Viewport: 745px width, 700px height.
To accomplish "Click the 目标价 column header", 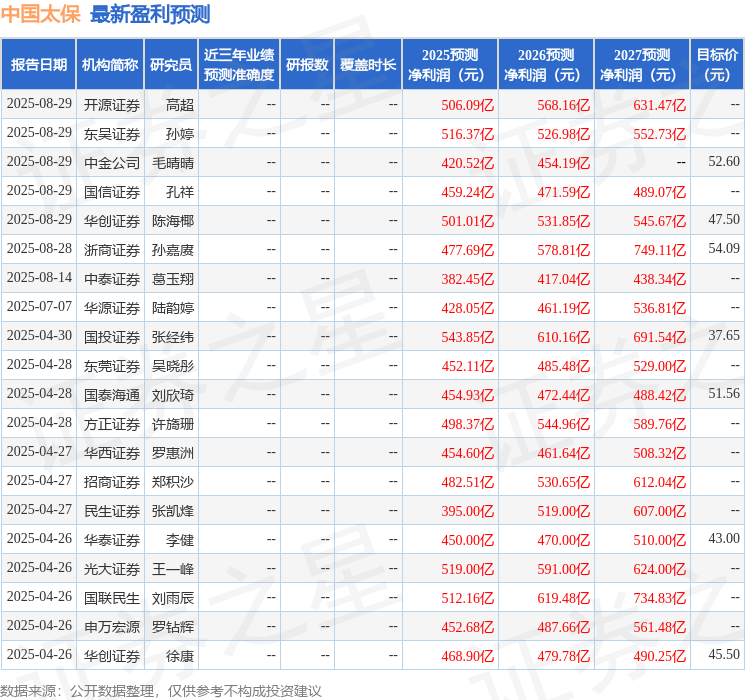I will [716, 64].
